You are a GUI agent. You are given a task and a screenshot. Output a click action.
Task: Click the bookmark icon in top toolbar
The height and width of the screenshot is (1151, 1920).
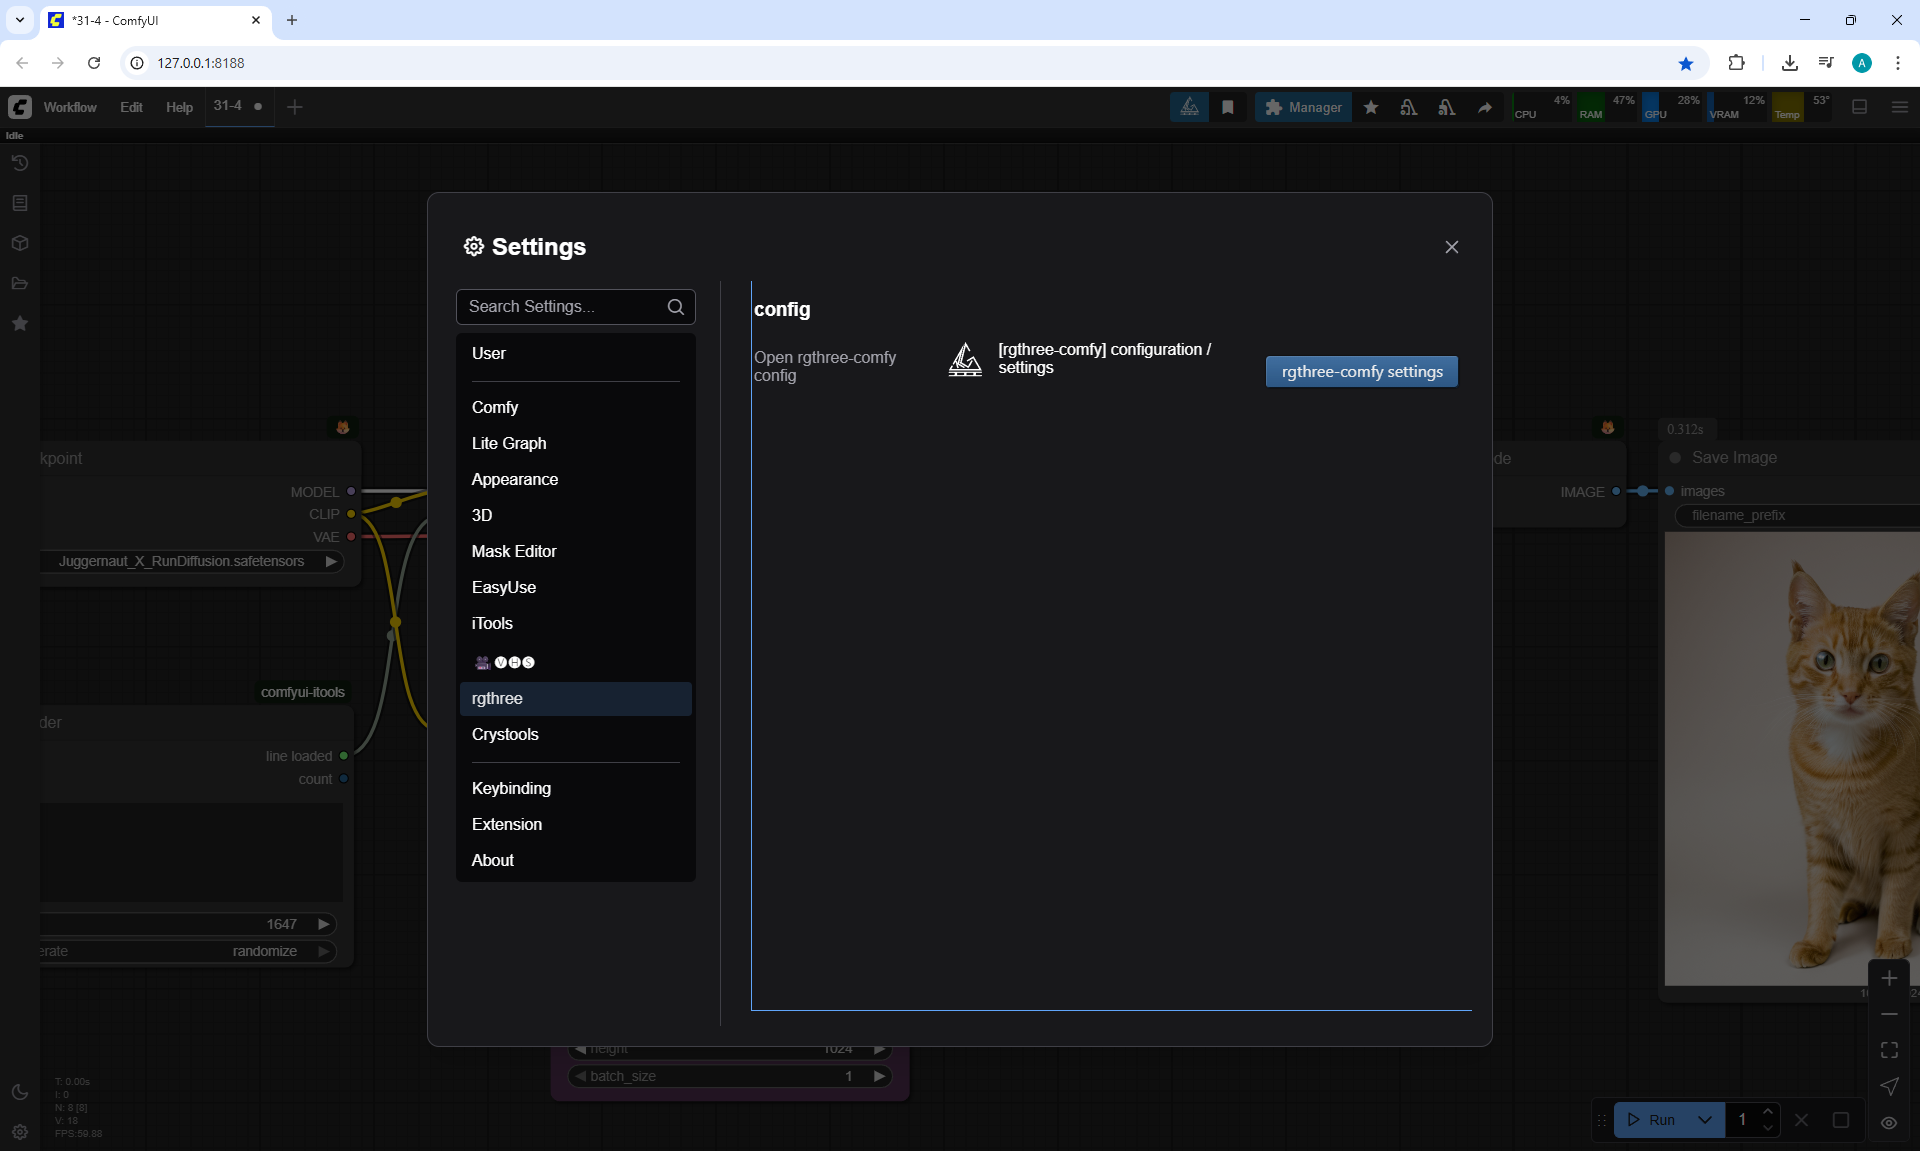1228,107
